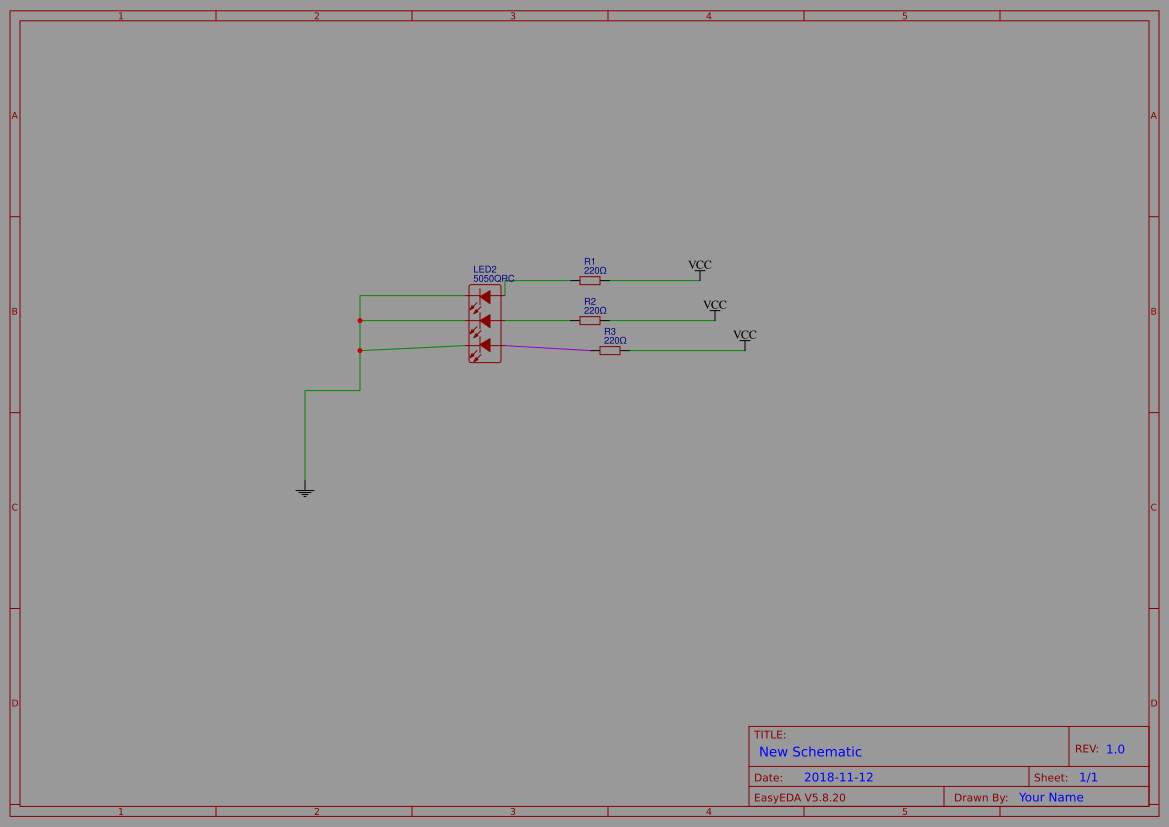This screenshot has height=827, width=1169.
Task: Click the 2018-11-12 date field
Action: click(839, 776)
